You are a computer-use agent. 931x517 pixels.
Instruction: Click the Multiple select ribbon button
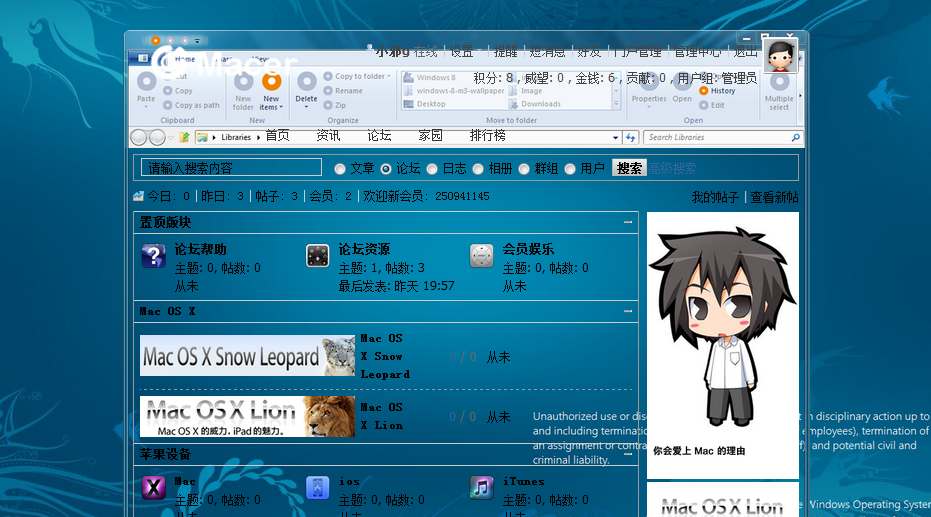[x=779, y=91]
